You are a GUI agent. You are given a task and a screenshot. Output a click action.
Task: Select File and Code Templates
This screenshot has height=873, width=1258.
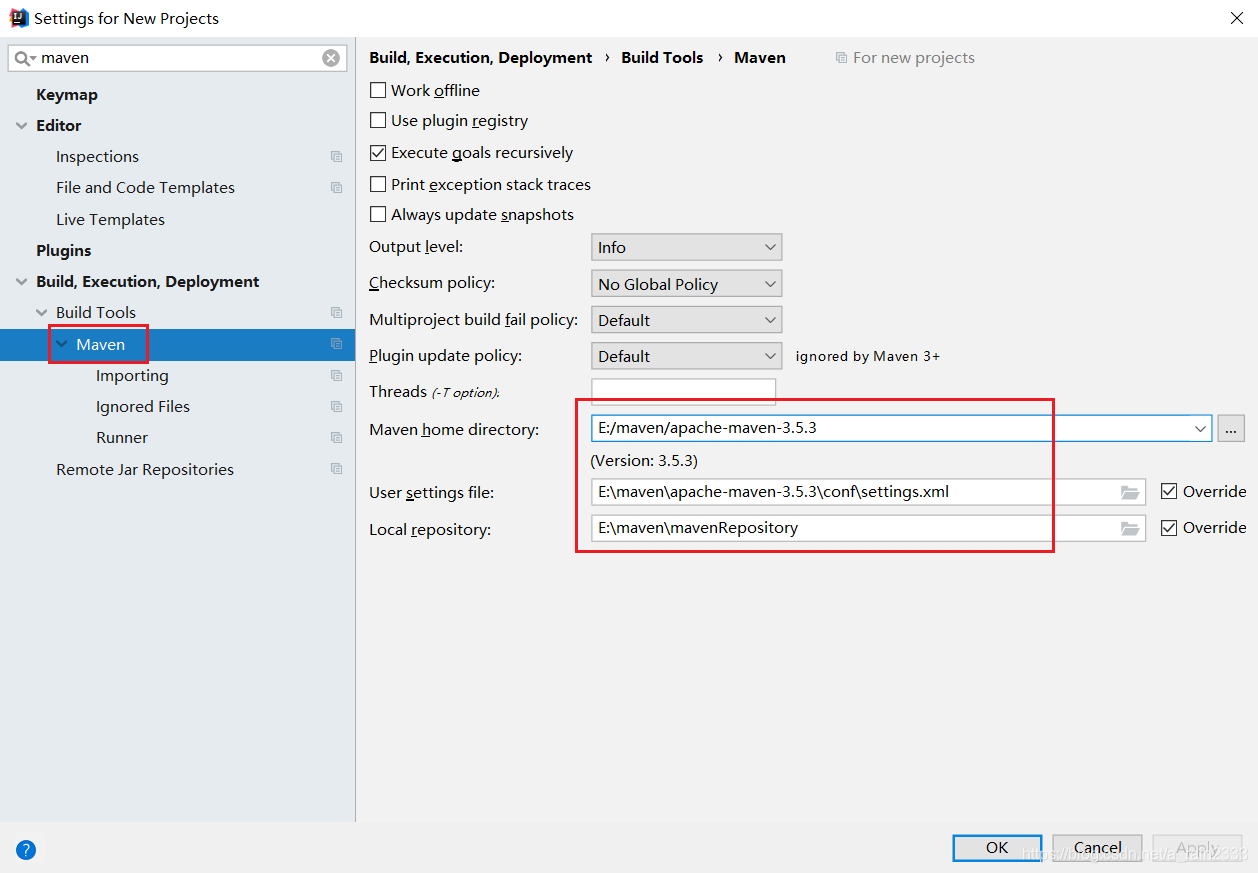click(145, 188)
